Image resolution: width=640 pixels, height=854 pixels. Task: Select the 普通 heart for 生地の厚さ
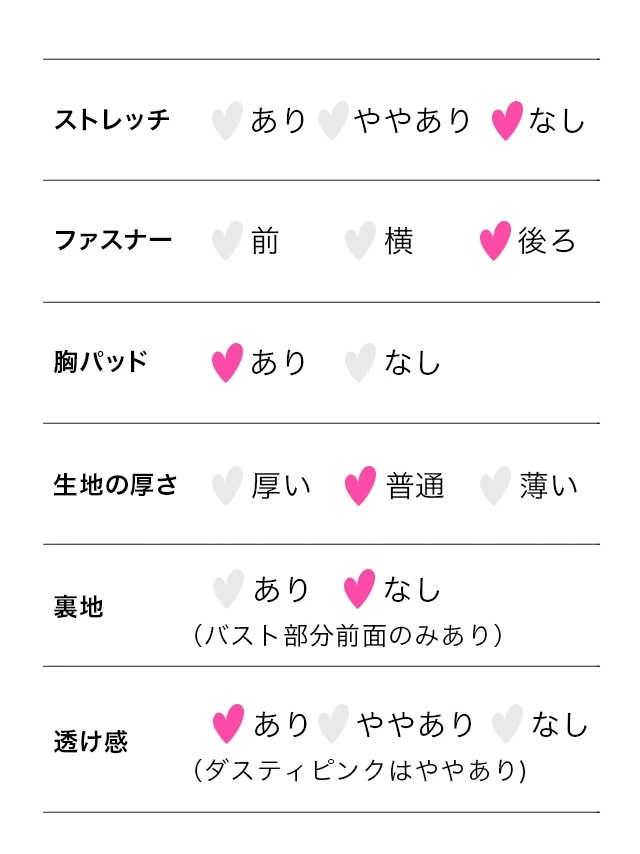click(360, 486)
